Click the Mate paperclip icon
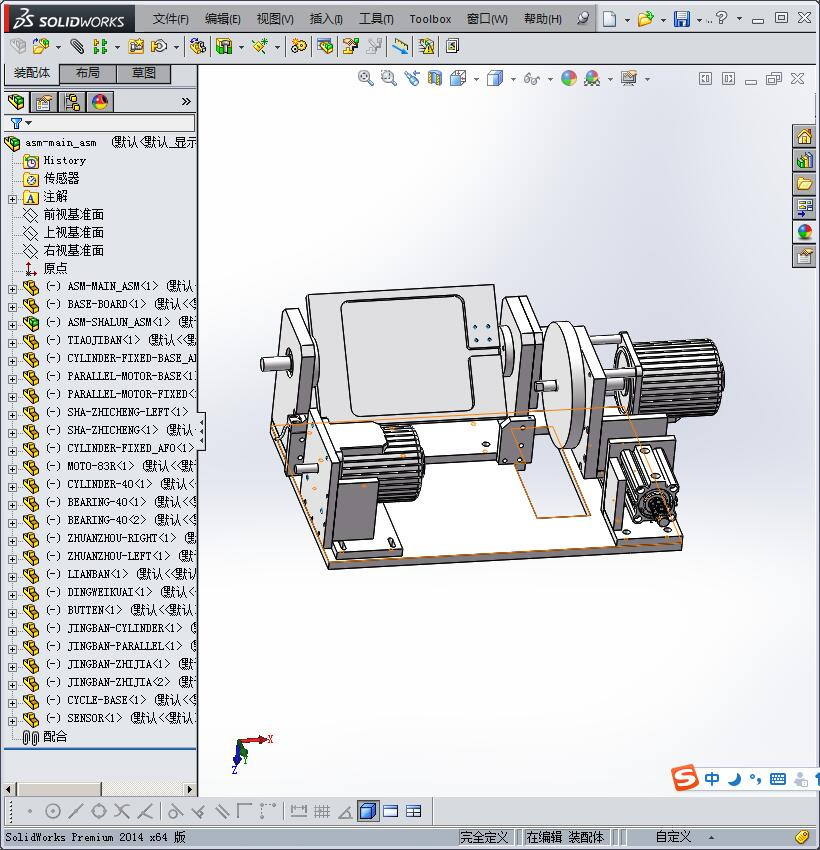Screen dimensions: 820x850 77,47
